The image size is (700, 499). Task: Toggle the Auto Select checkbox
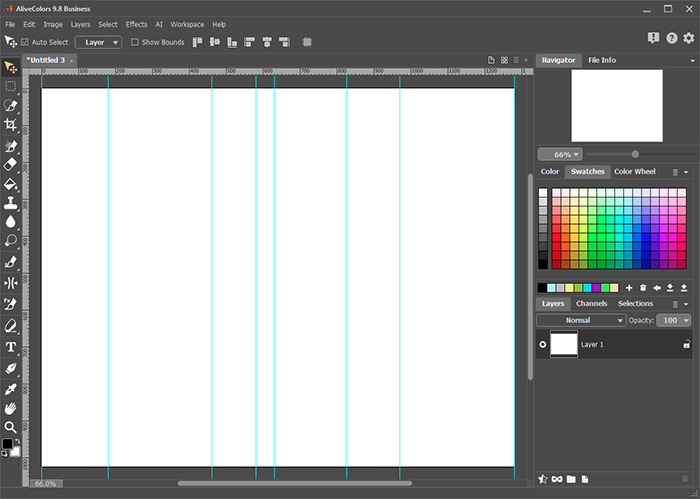(x=25, y=42)
